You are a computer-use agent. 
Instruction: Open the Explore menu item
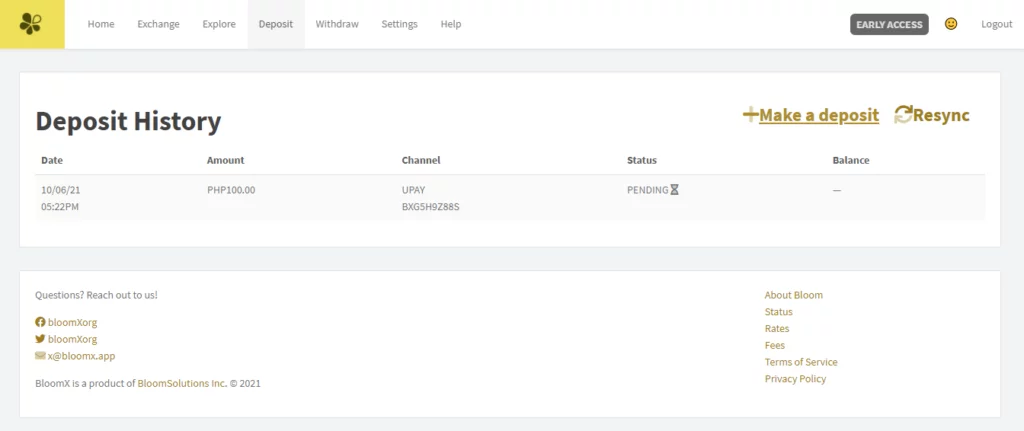[x=219, y=24]
